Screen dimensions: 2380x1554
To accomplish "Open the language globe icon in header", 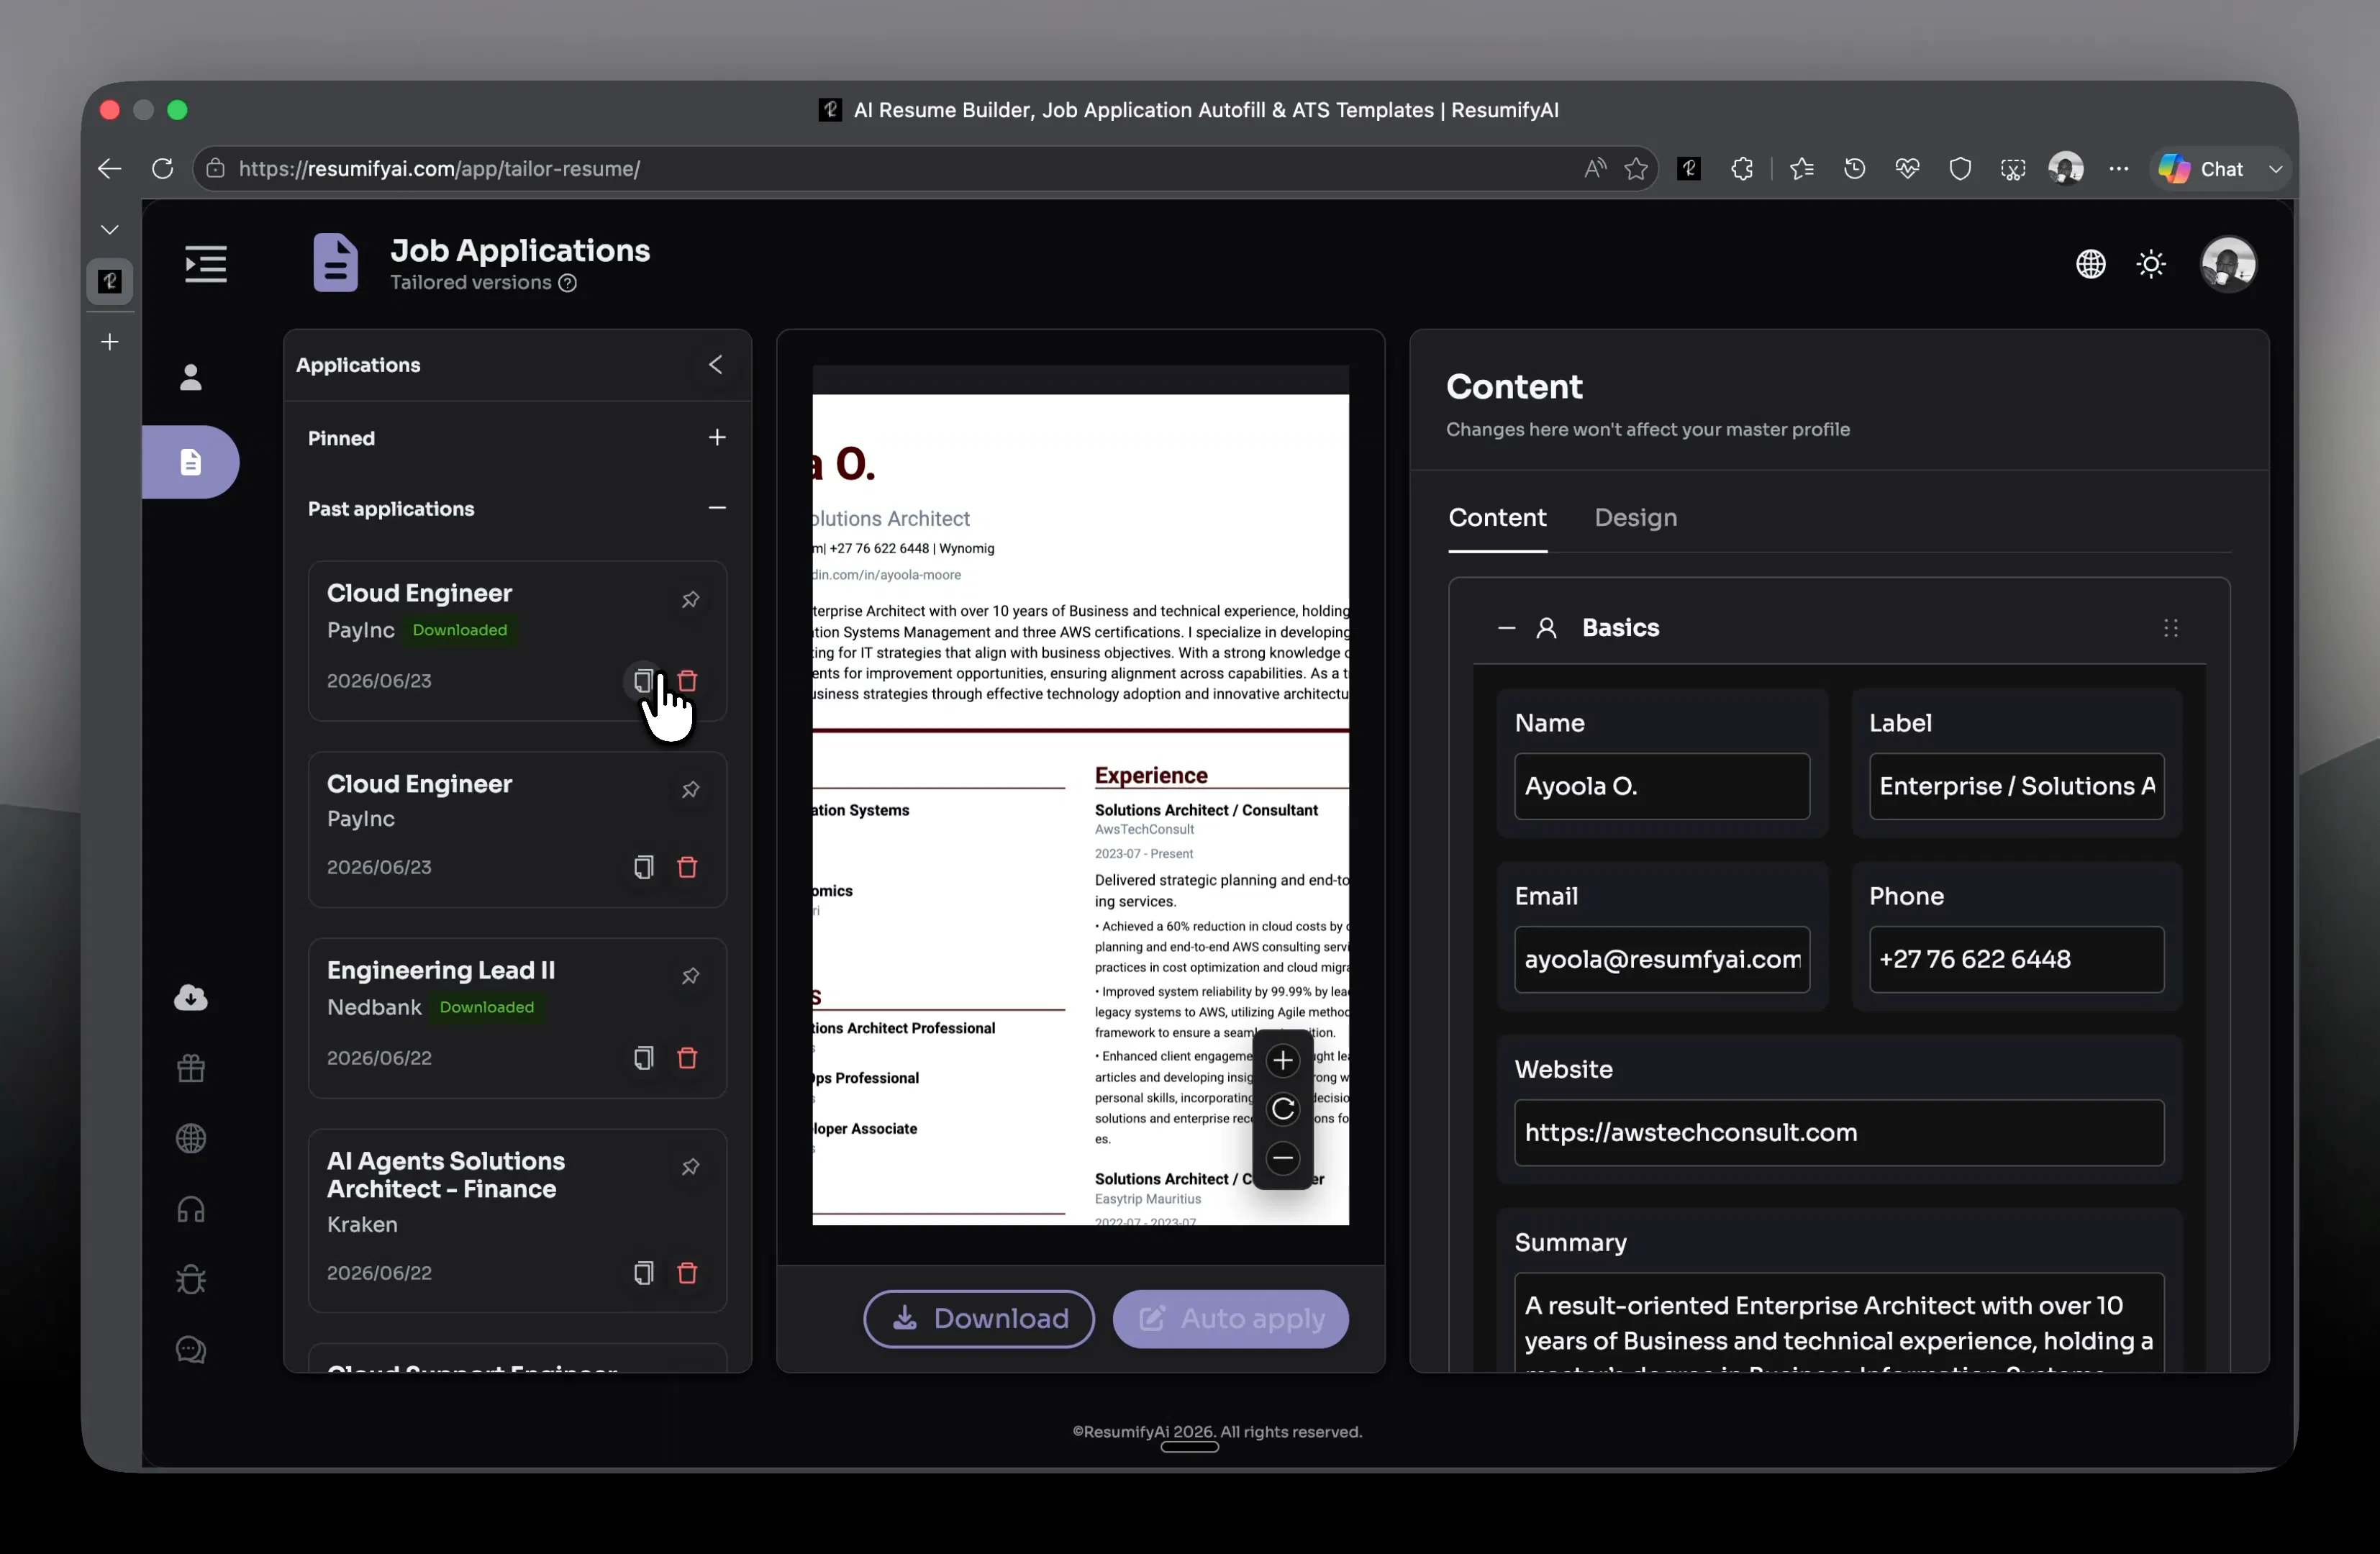I will pos(2090,264).
